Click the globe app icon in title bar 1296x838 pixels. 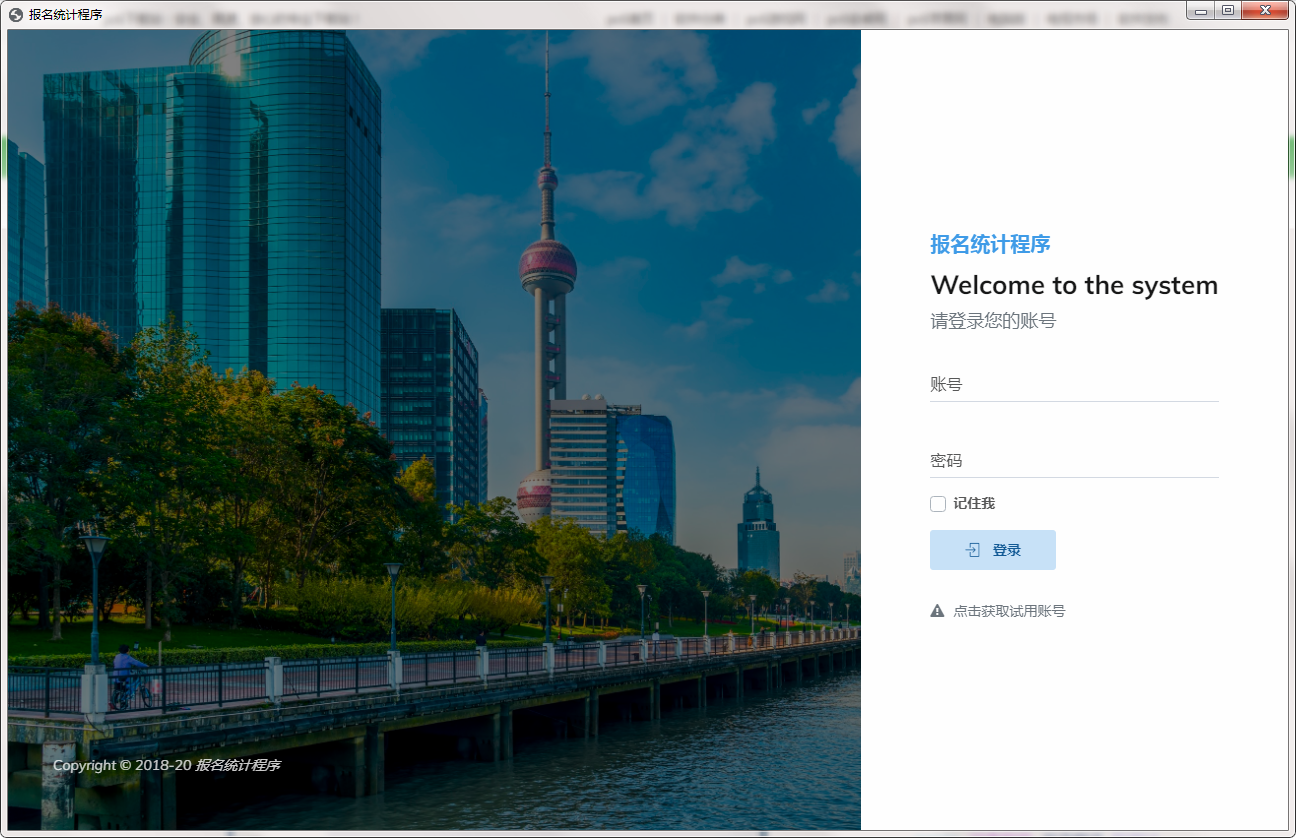pyautogui.click(x=16, y=14)
